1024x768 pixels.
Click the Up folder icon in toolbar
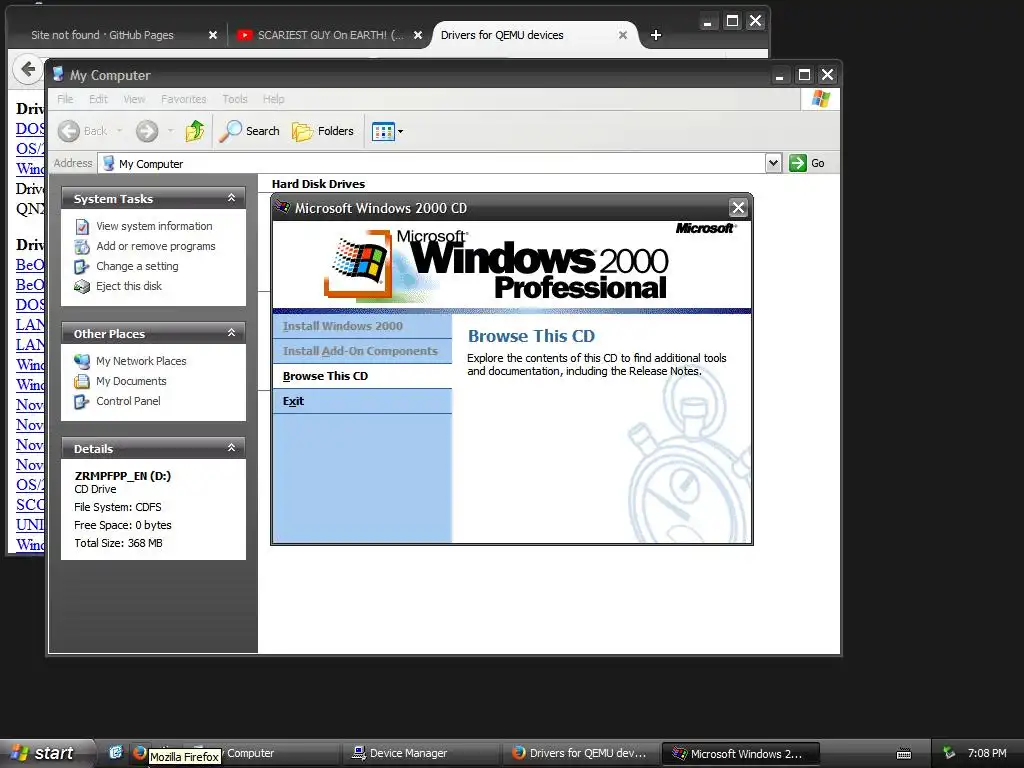(x=195, y=131)
